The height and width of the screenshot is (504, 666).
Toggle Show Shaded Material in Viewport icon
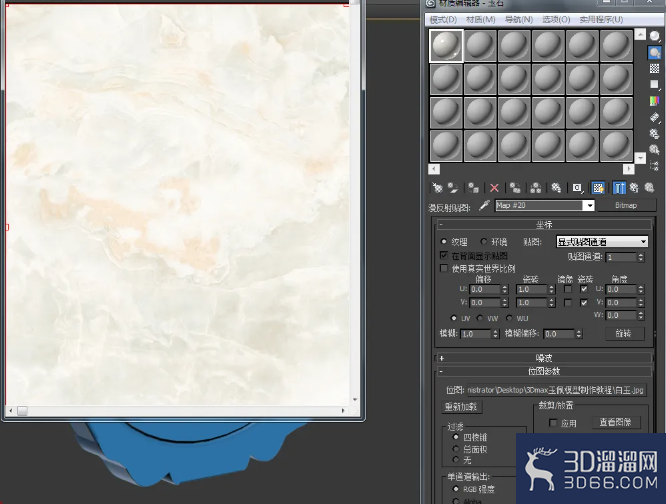(598, 188)
